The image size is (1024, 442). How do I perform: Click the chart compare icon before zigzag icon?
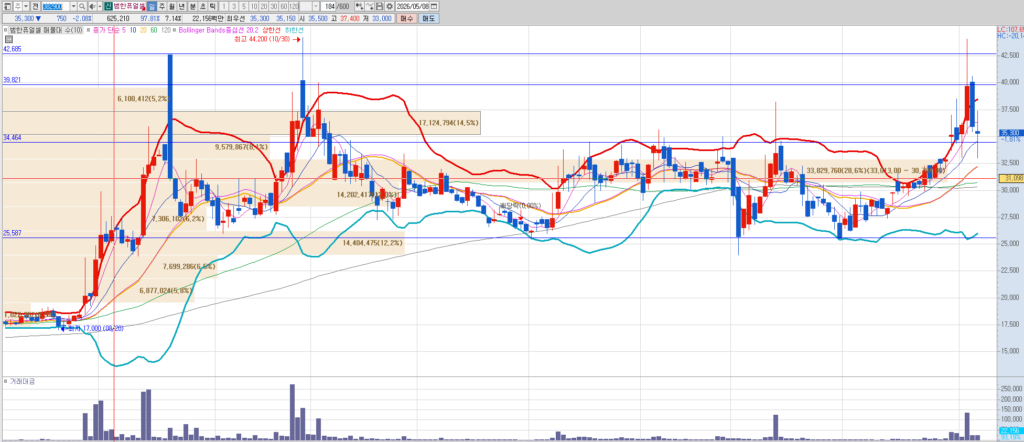pyautogui.click(x=359, y=7)
